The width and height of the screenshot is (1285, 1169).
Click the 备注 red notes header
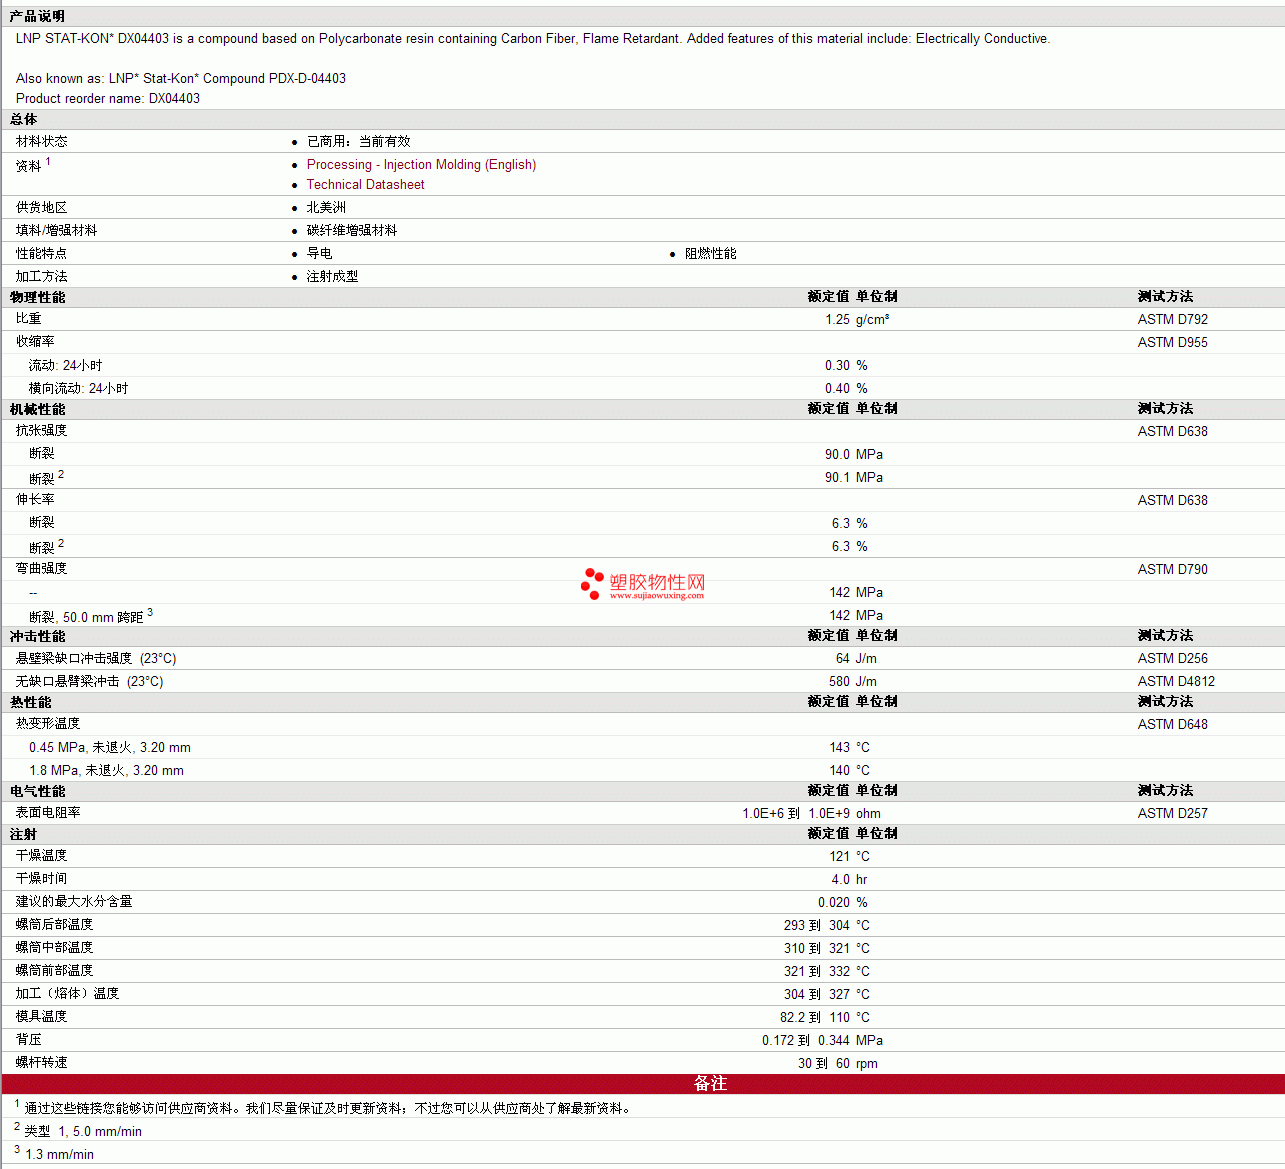(710, 1084)
